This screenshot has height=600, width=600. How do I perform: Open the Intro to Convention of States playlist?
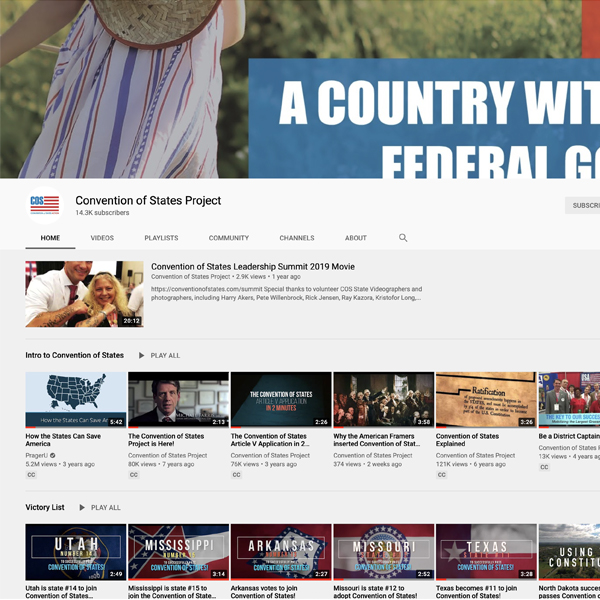pyautogui.click(x=75, y=355)
